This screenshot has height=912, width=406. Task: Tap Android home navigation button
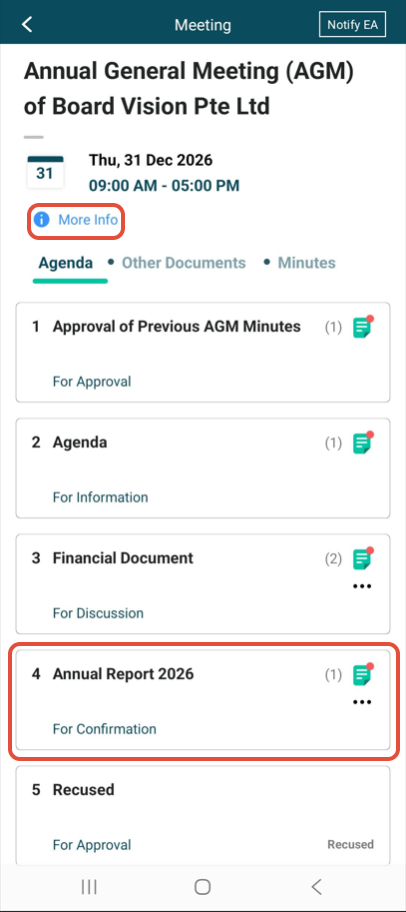coord(202,887)
